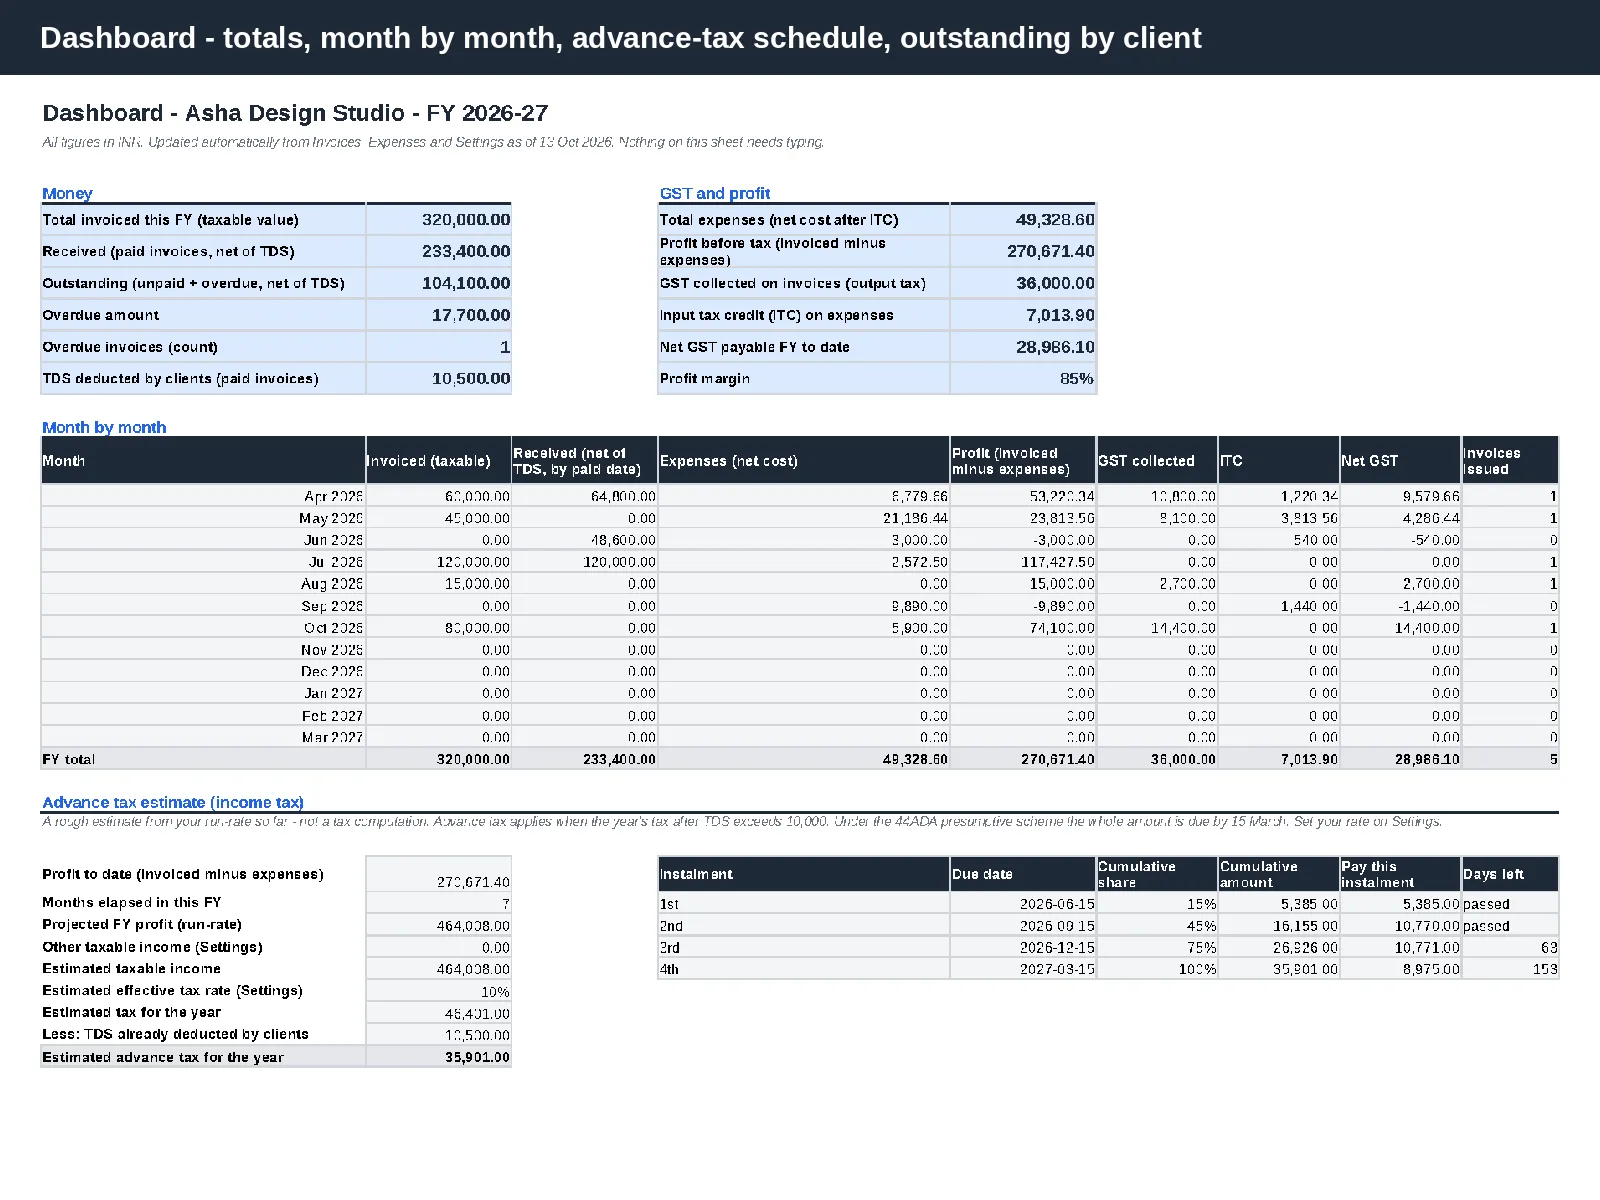
Task: Click the Money section heading
Action: click(67, 194)
